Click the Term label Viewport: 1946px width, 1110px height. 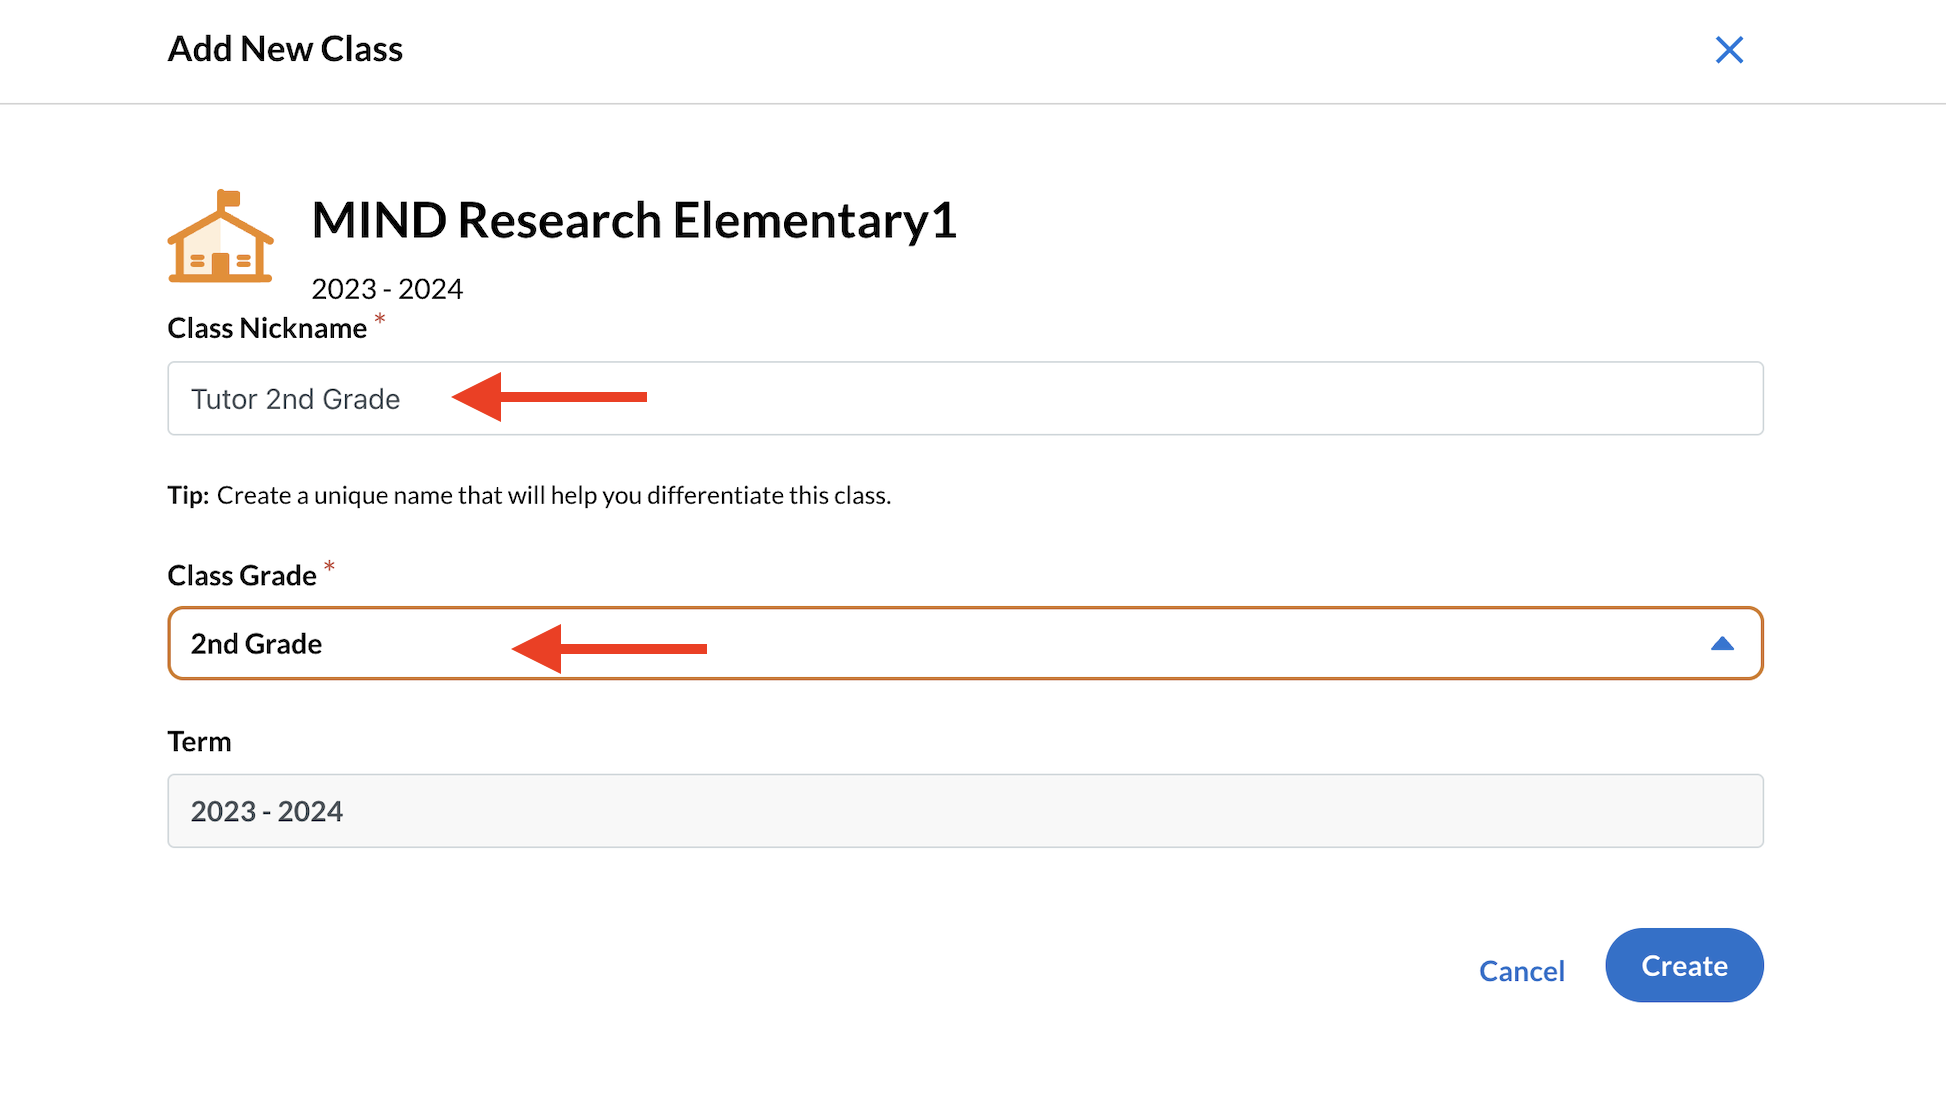click(x=199, y=741)
